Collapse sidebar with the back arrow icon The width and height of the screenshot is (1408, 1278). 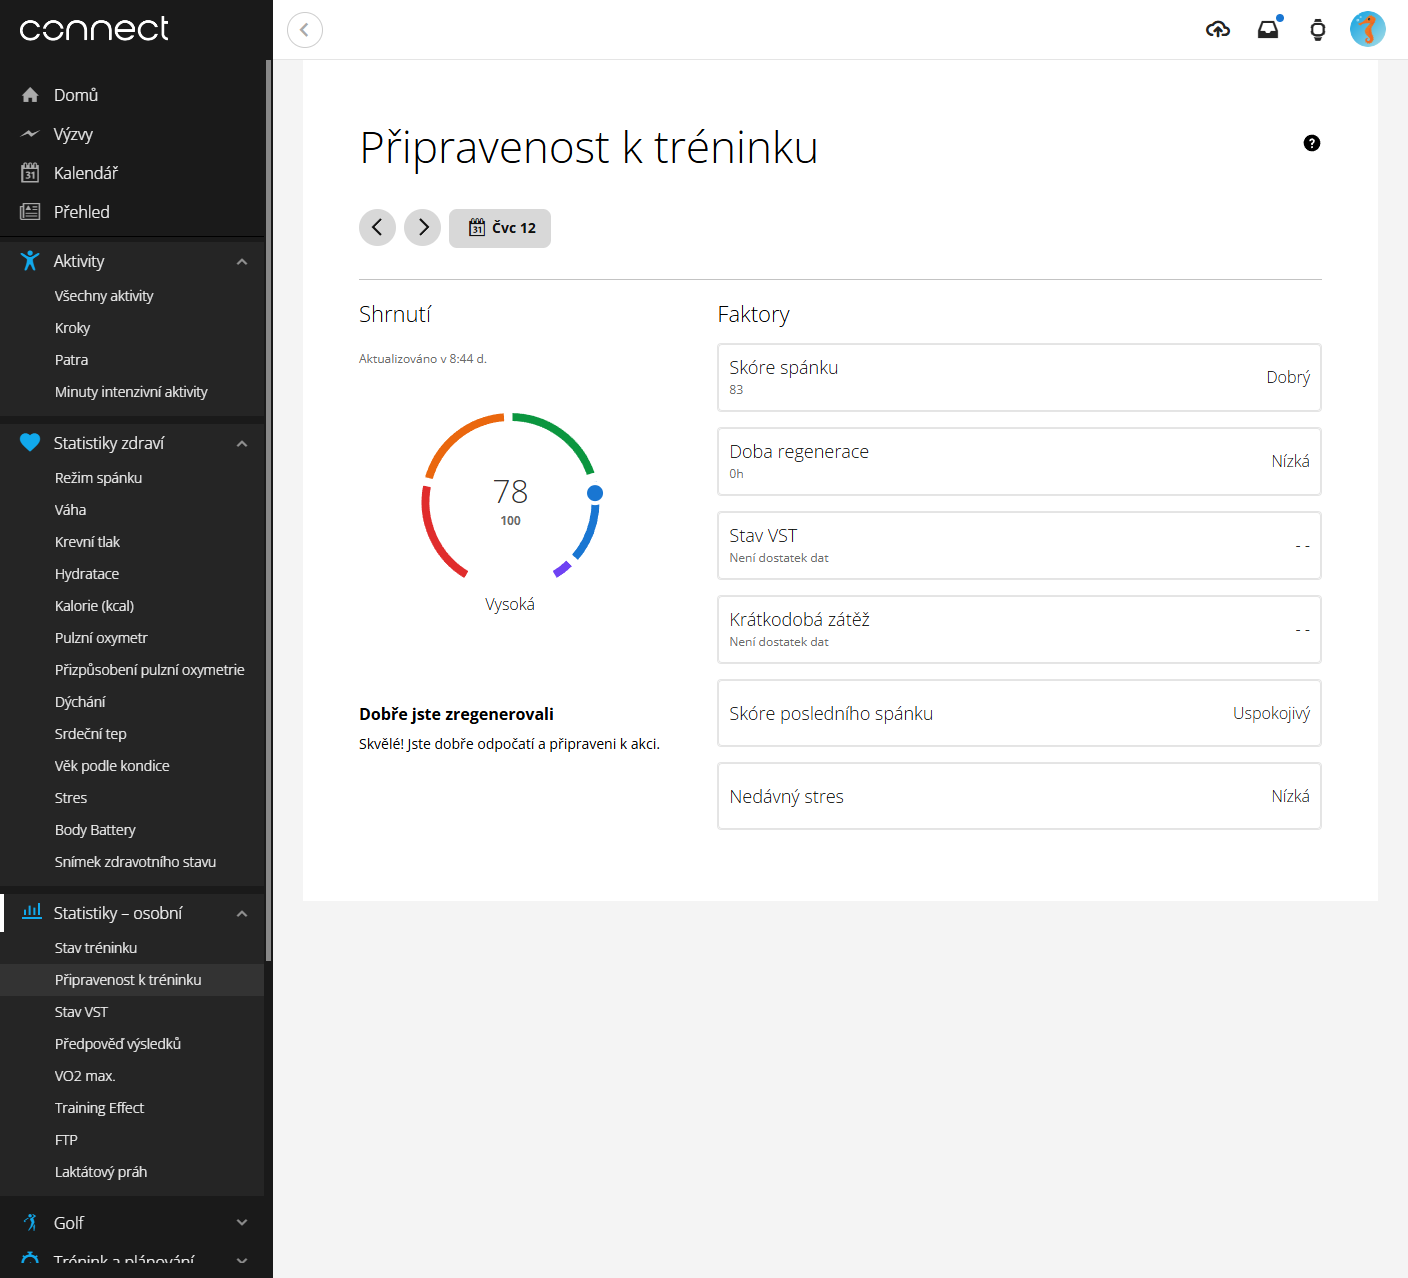click(305, 30)
